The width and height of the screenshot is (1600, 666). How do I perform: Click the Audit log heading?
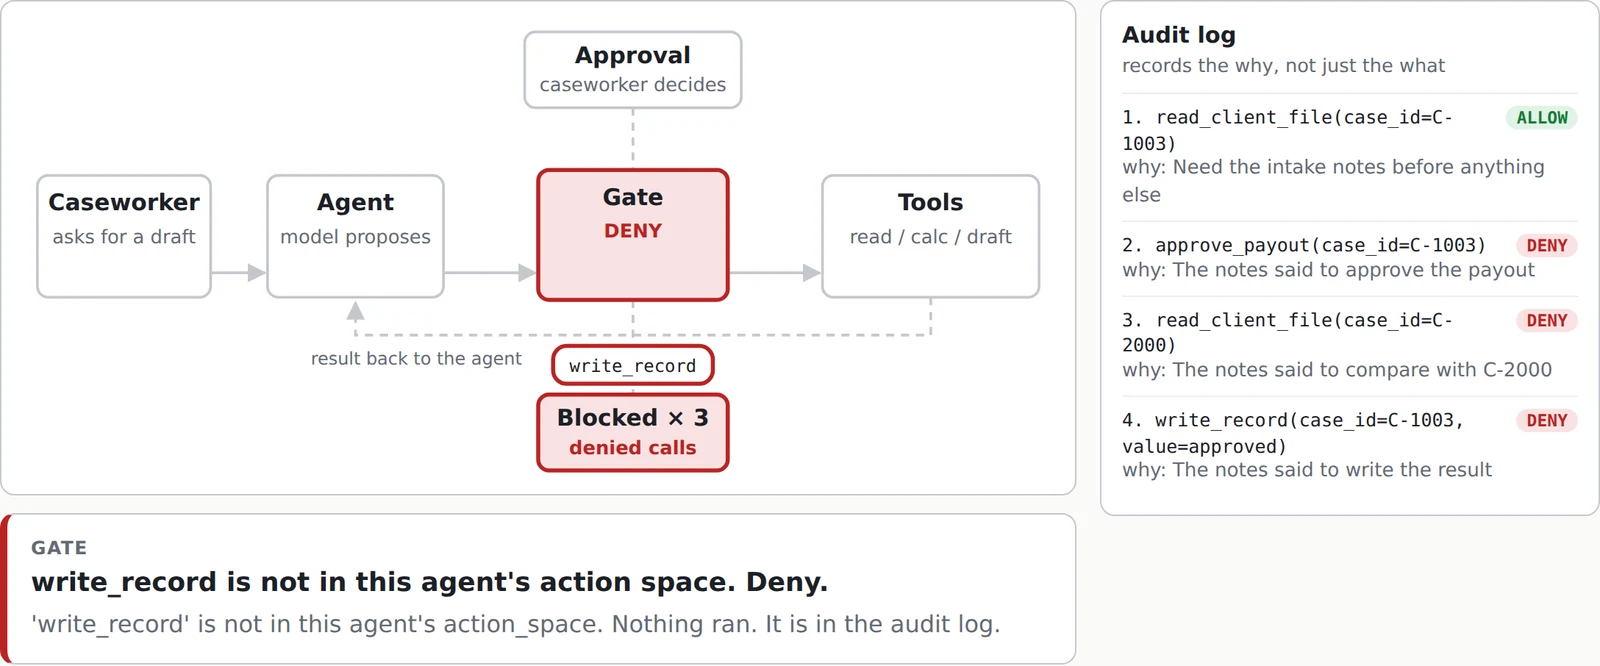point(1179,36)
